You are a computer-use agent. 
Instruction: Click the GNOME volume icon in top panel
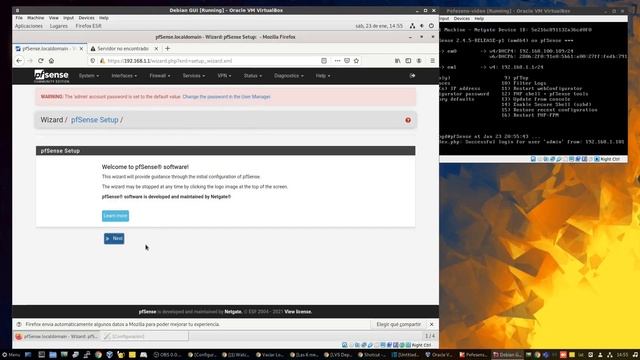point(422,26)
